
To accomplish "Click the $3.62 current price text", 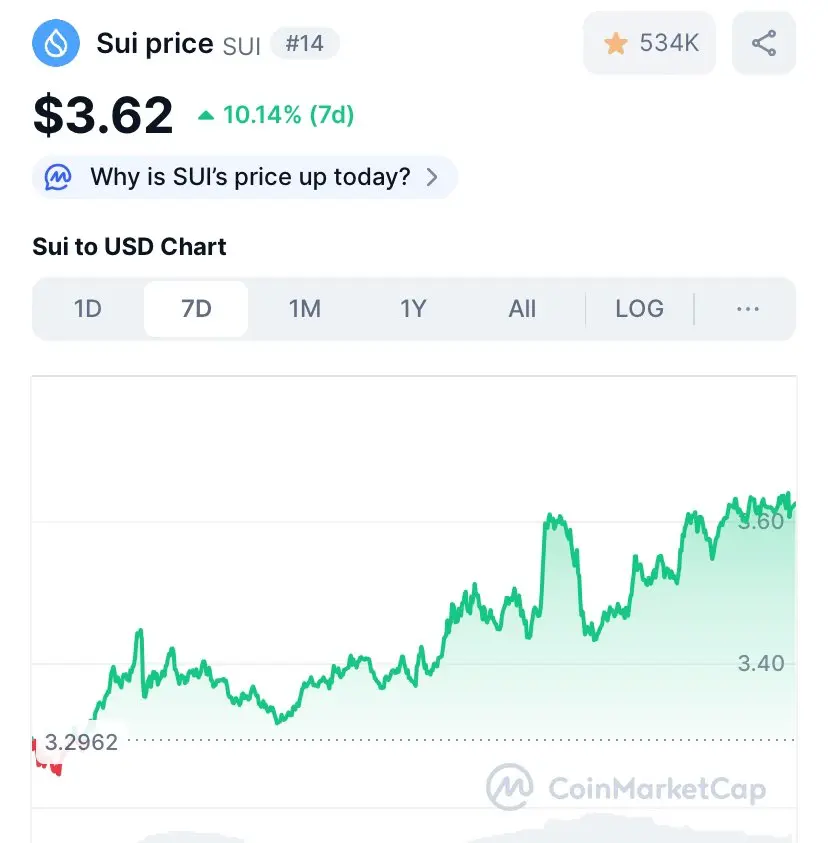I will point(103,115).
